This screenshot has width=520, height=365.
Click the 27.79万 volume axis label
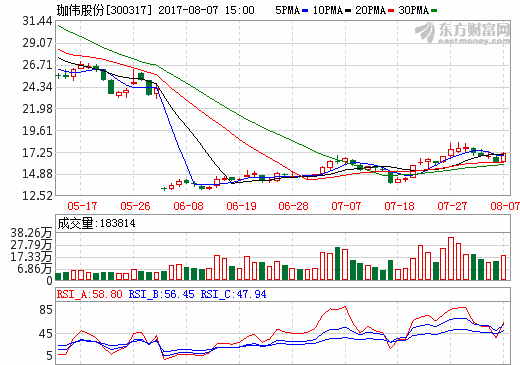coord(31,245)
